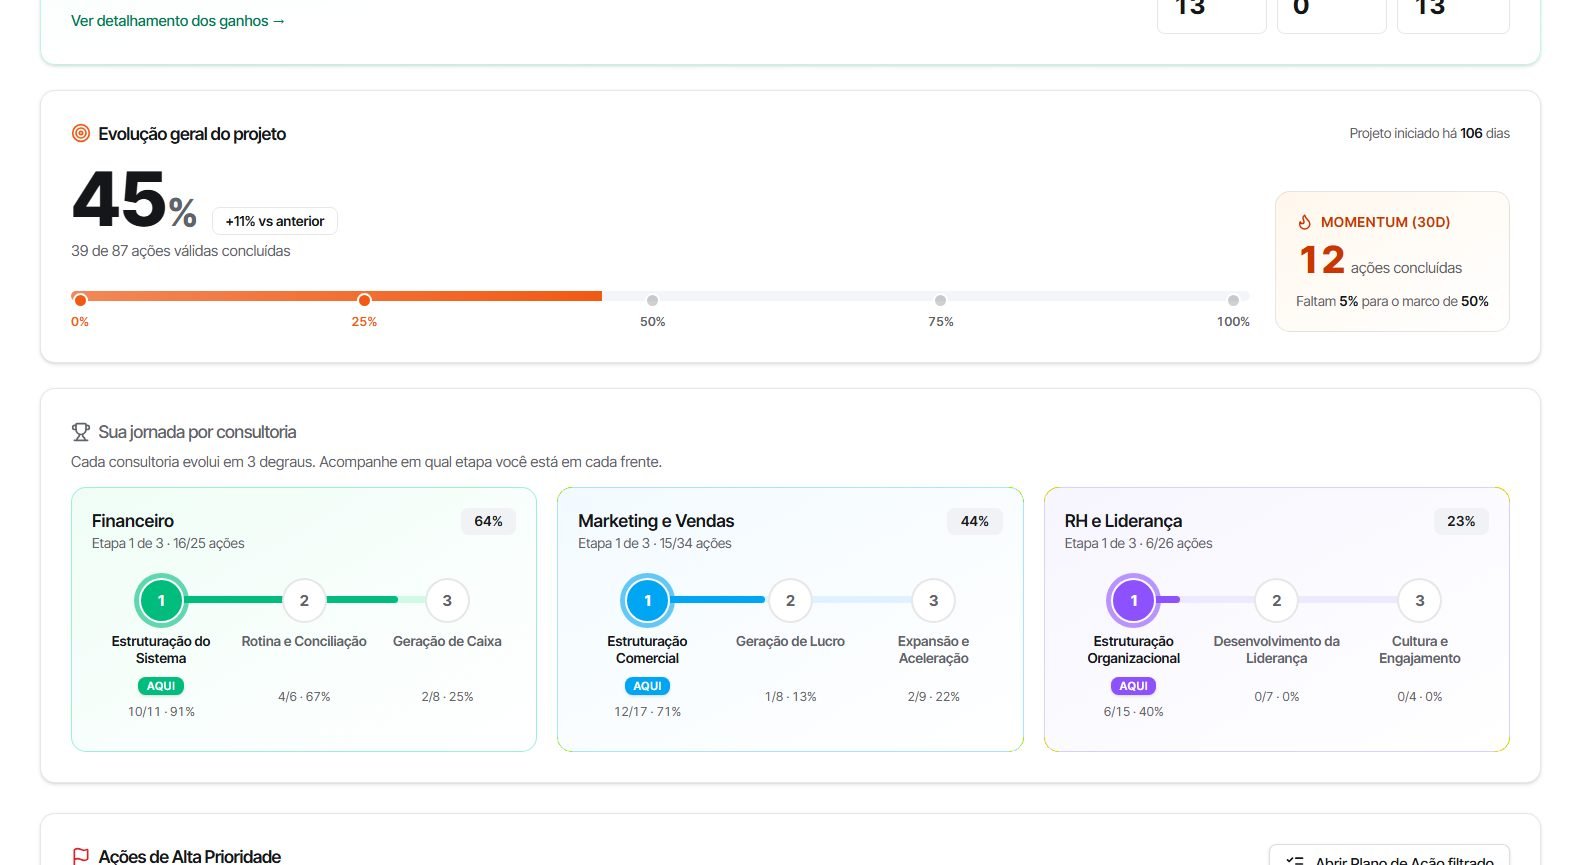1573x865 pixels.
Task: Click the flag icon beside Ações de Alta Prioridade
Action: click(x=81, y=857)
